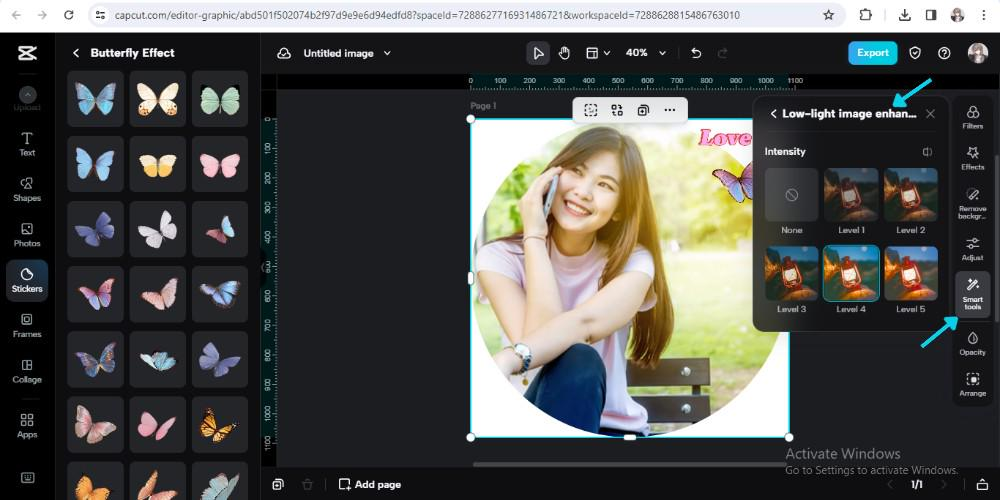Open the Photos panel

[x=27, y=235]
